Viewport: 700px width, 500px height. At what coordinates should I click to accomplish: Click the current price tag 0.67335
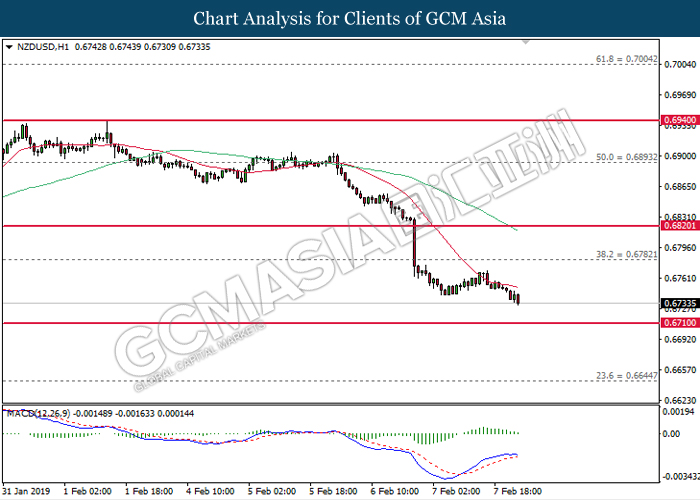(x=679, y=304)
